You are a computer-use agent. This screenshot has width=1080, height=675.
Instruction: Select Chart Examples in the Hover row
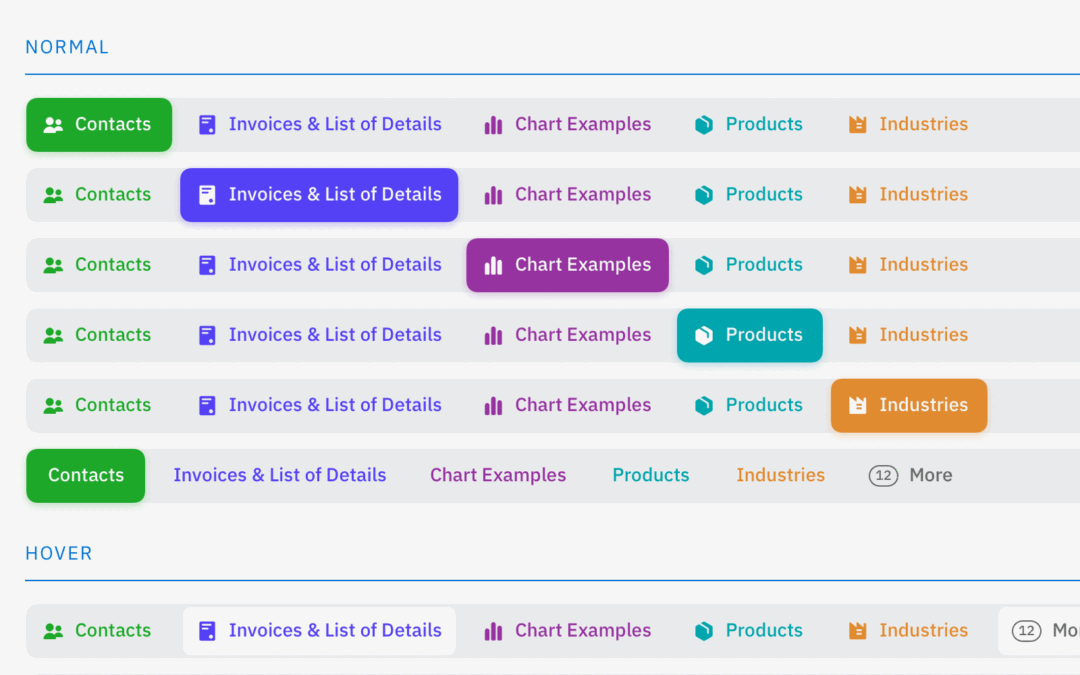click(582, 631)
